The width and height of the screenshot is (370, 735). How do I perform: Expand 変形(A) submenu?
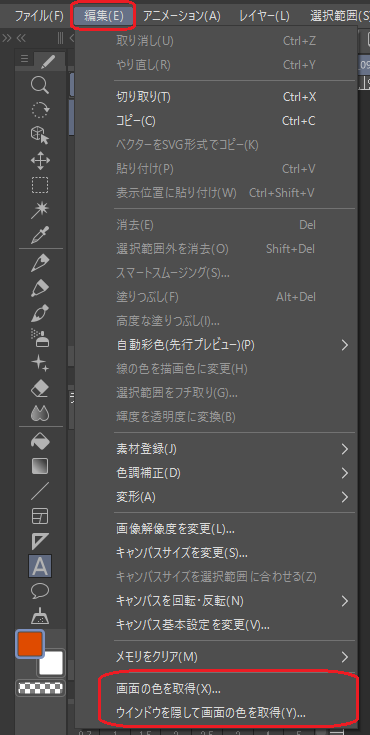click(216, 496)
